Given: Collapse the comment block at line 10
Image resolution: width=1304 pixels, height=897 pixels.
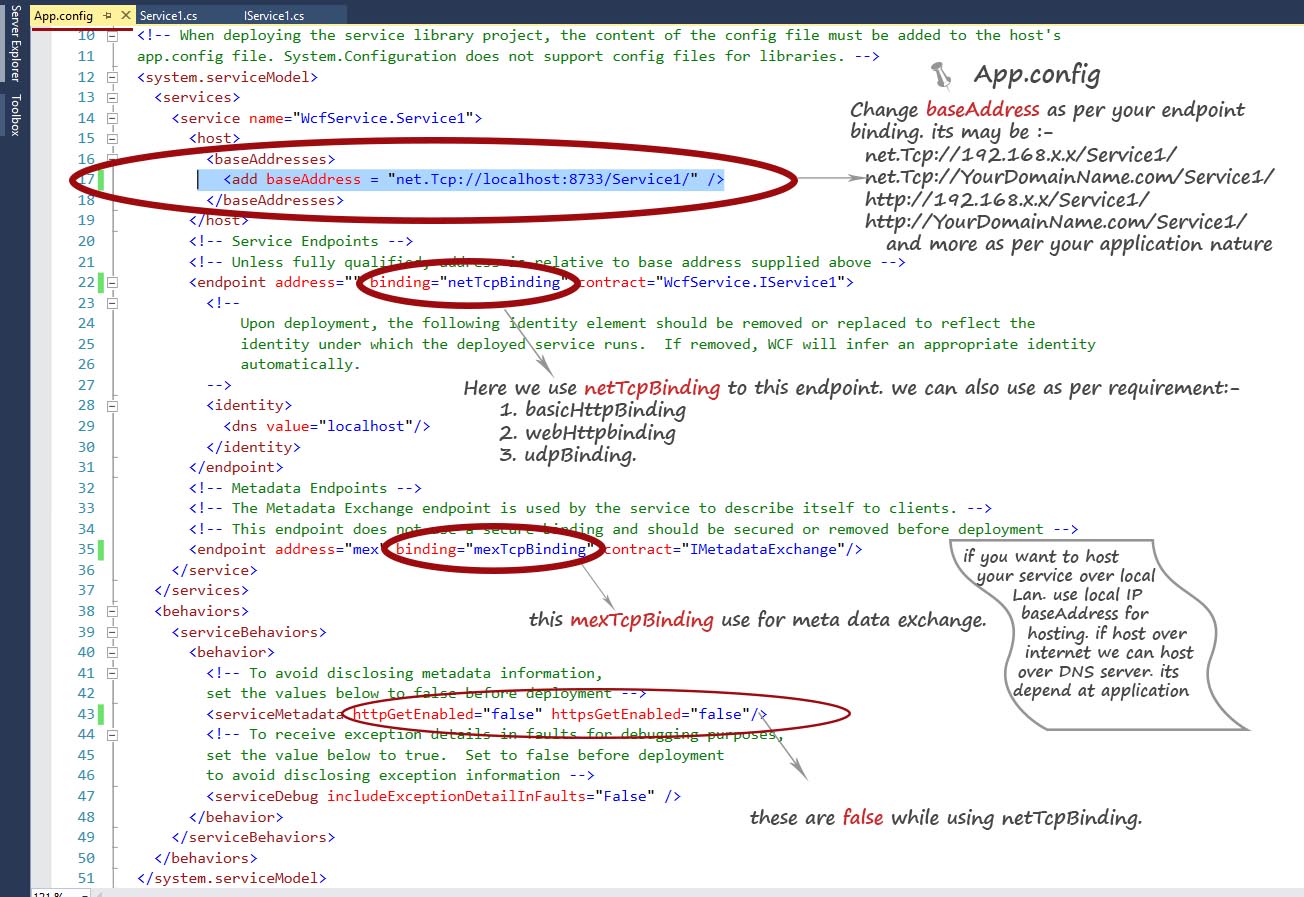Looking at the screenshot, I should coord(113,35).
